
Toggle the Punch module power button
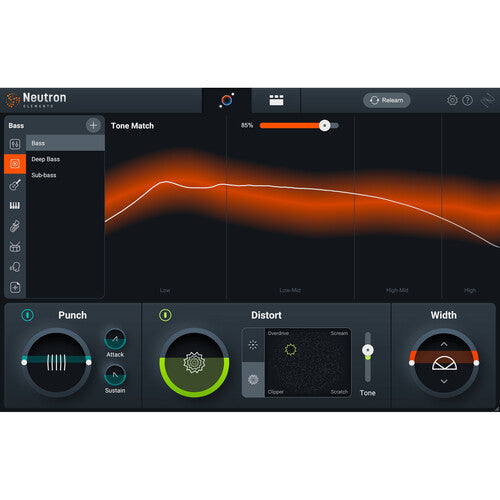pos(27,315)
